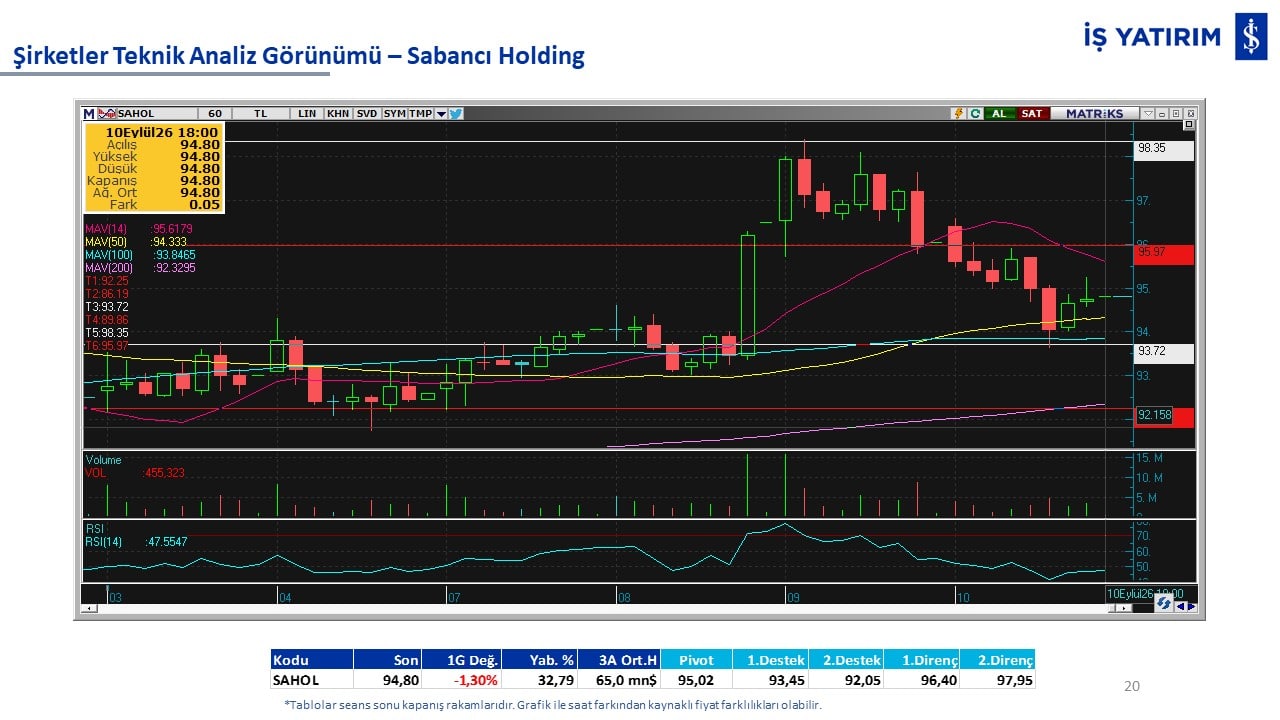
Task: Move chart left with blue left arrow
Action: coord(1181,606)
